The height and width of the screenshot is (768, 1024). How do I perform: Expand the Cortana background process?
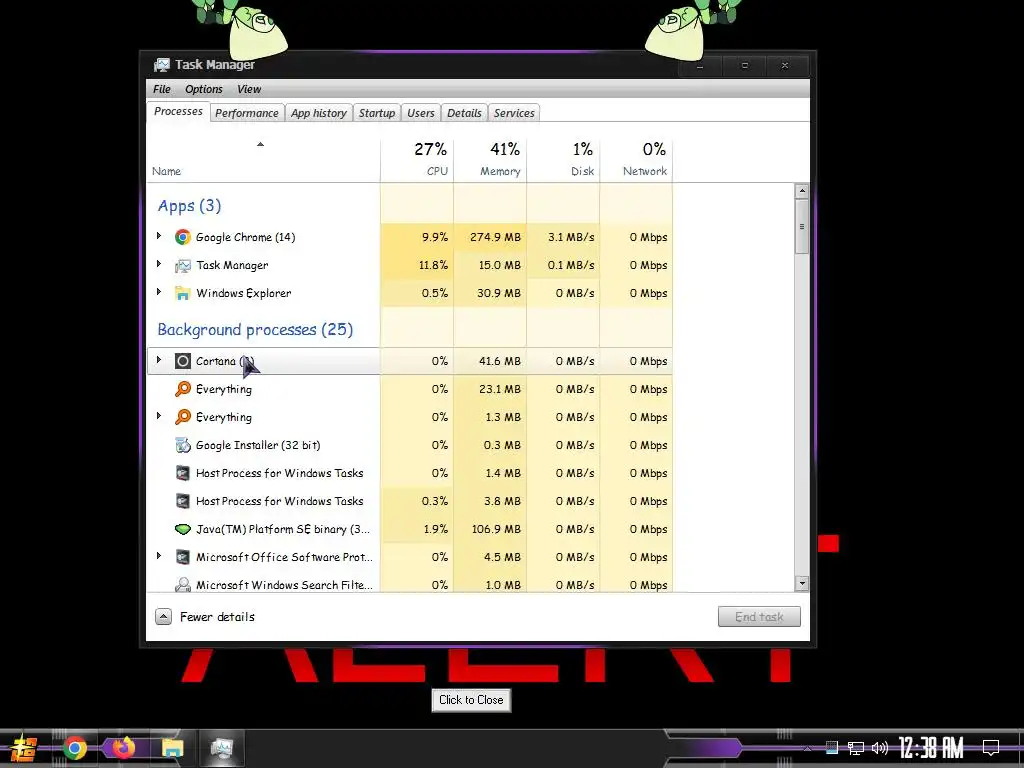click(159, 360)
